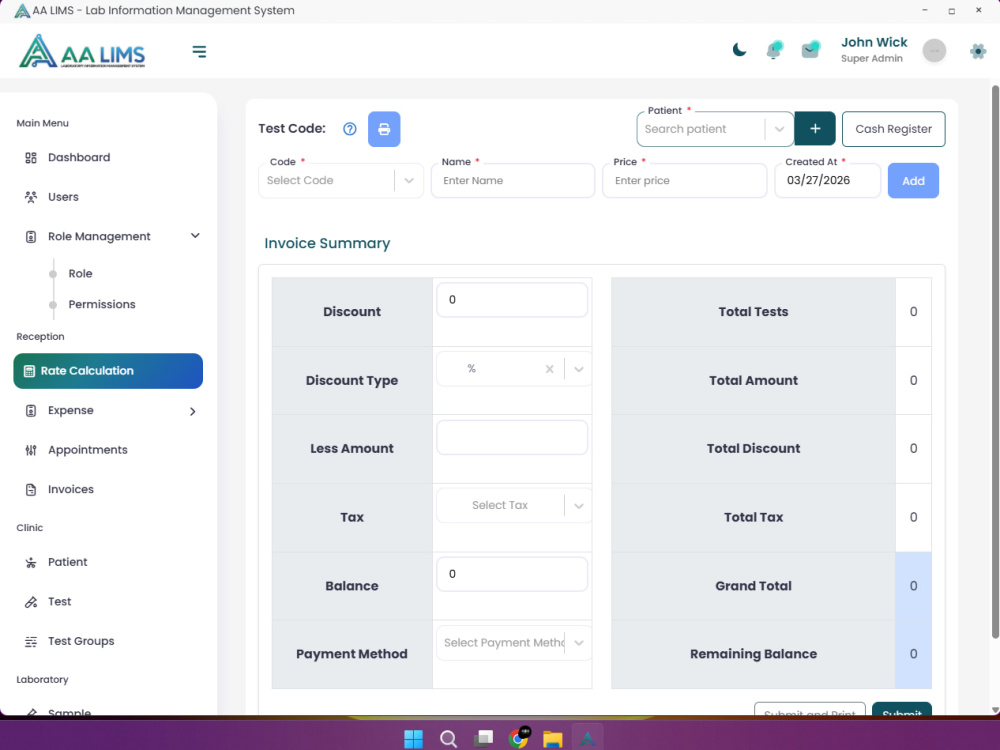Image resolution: width=1000 pixels, height=750 pixels.
Task: Open the notifications bell
Action: pos(774,50)
